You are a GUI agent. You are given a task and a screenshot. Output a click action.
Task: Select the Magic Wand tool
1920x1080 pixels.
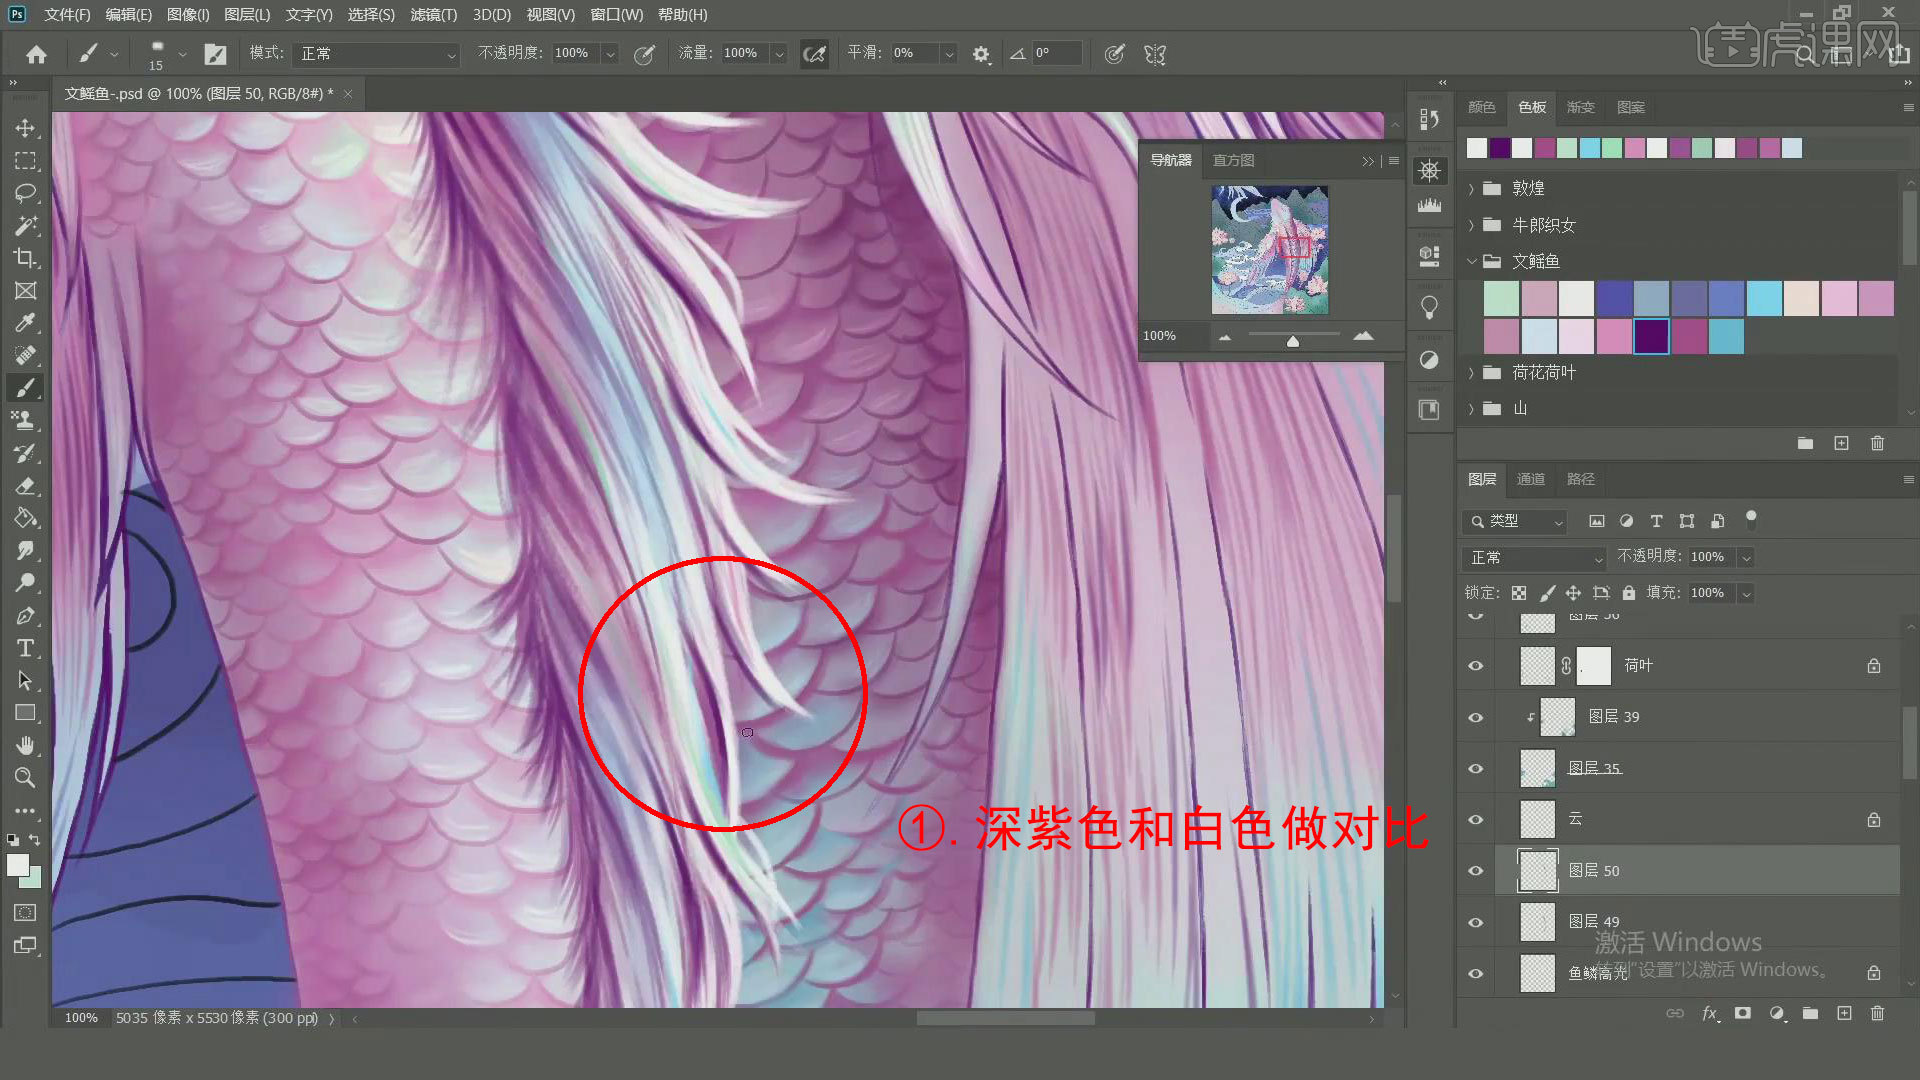pyautogui.click(x=25, y=225)
